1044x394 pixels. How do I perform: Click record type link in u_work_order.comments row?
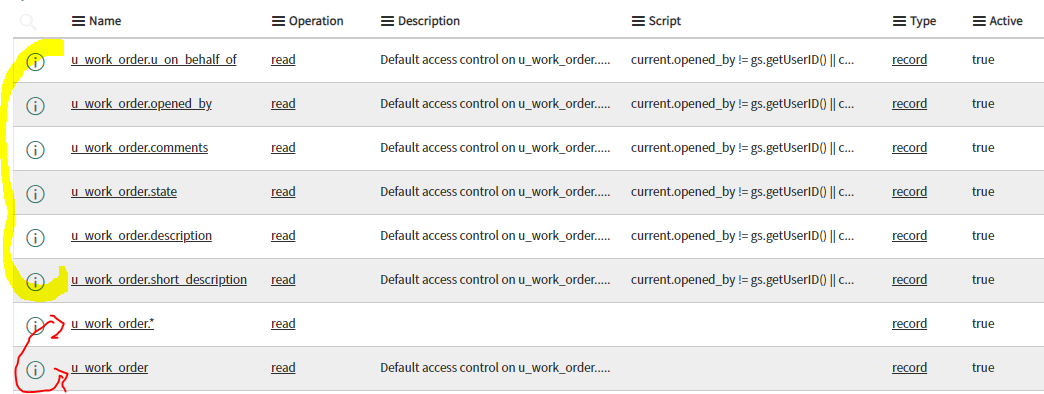coord(910,148)
